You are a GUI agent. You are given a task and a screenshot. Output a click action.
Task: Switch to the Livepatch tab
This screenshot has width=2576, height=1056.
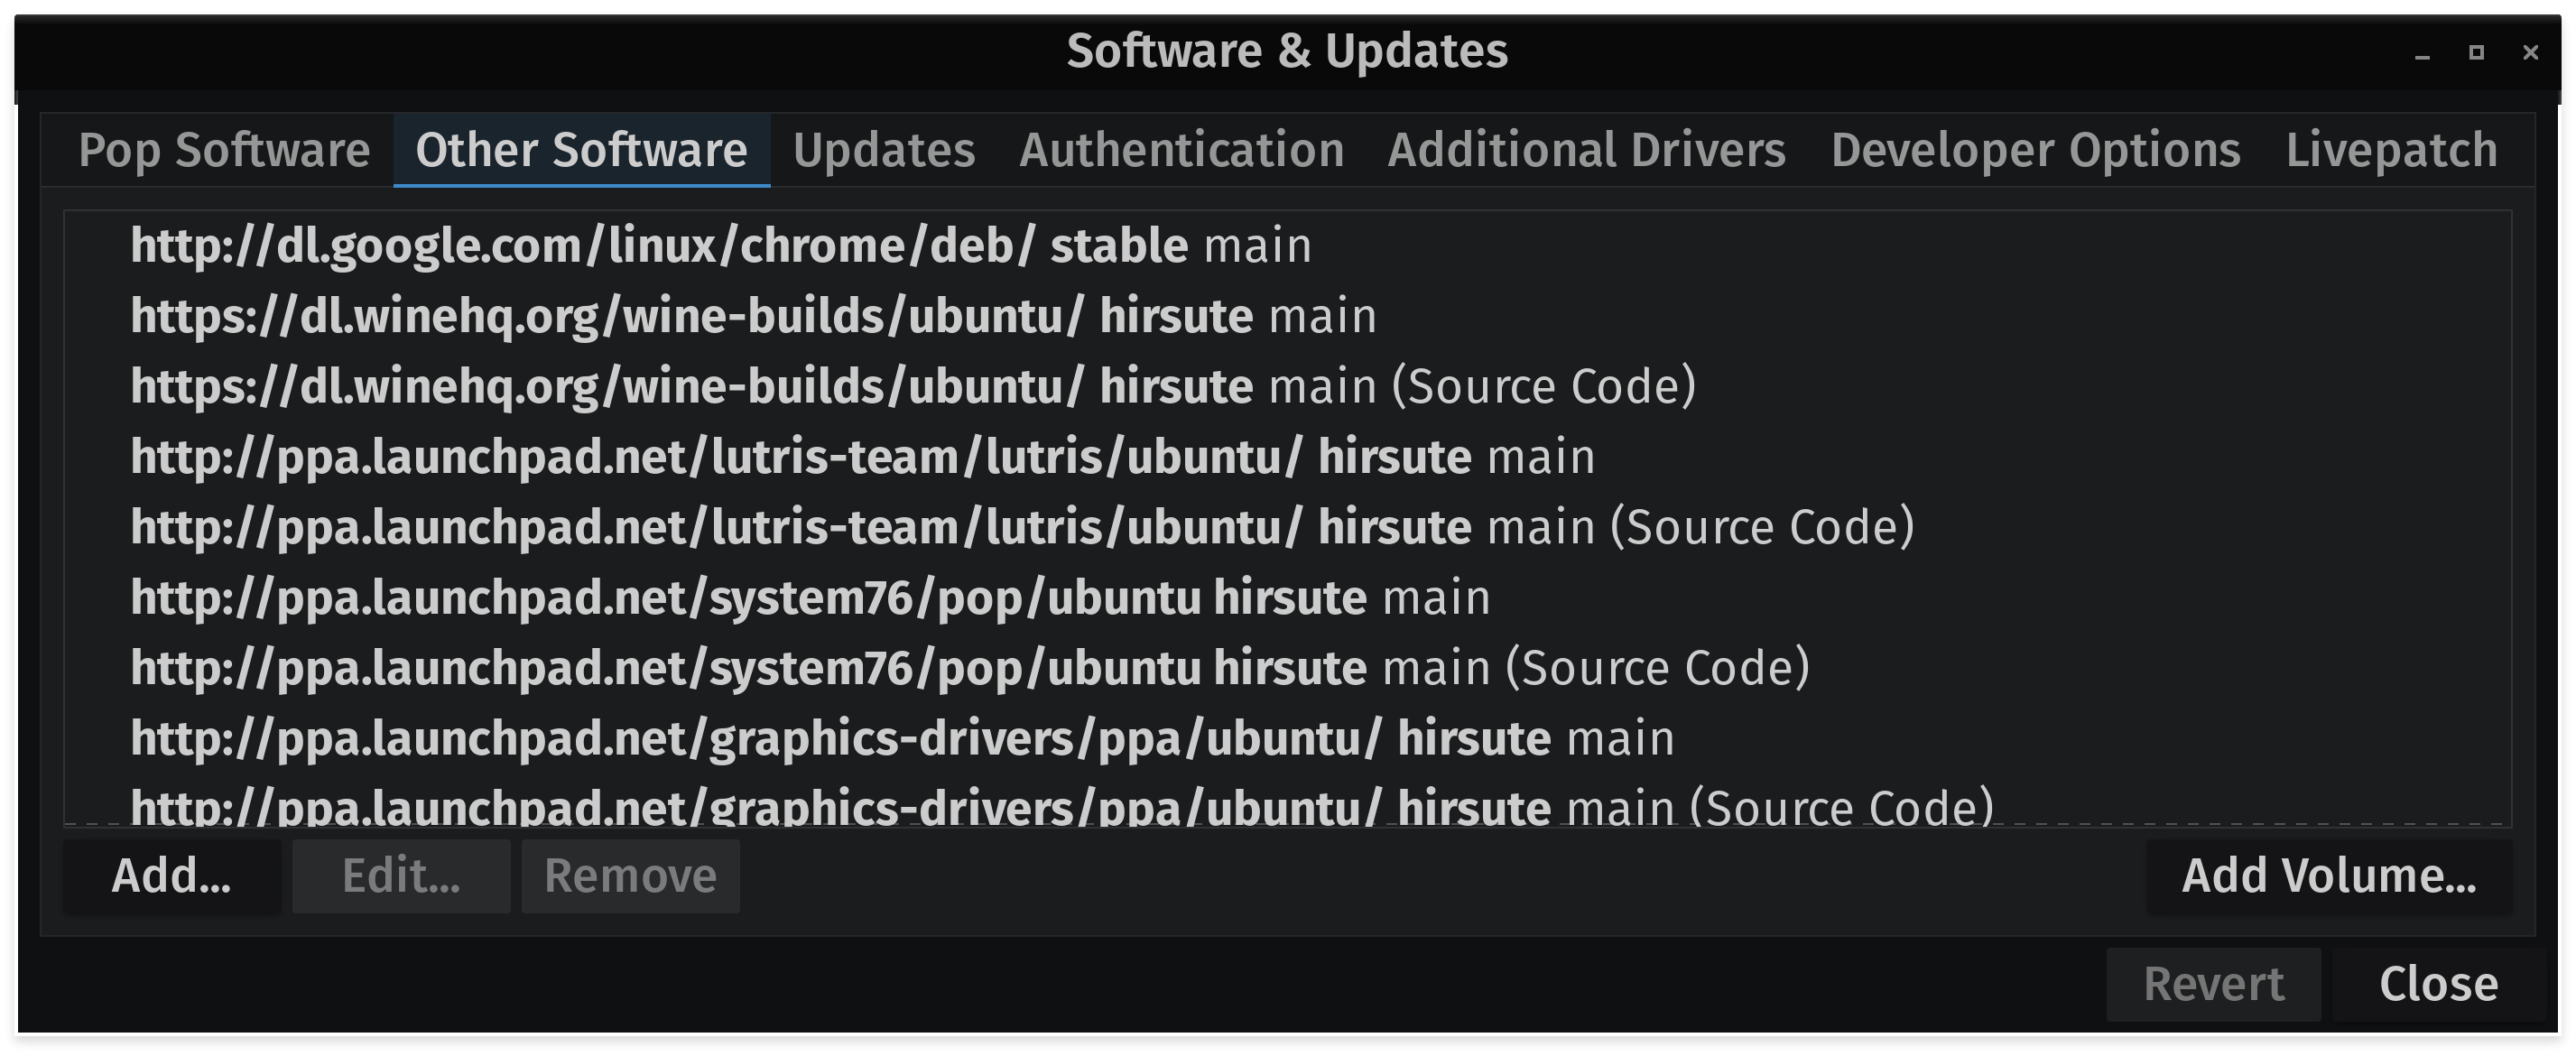click(x=2391, y=151)
